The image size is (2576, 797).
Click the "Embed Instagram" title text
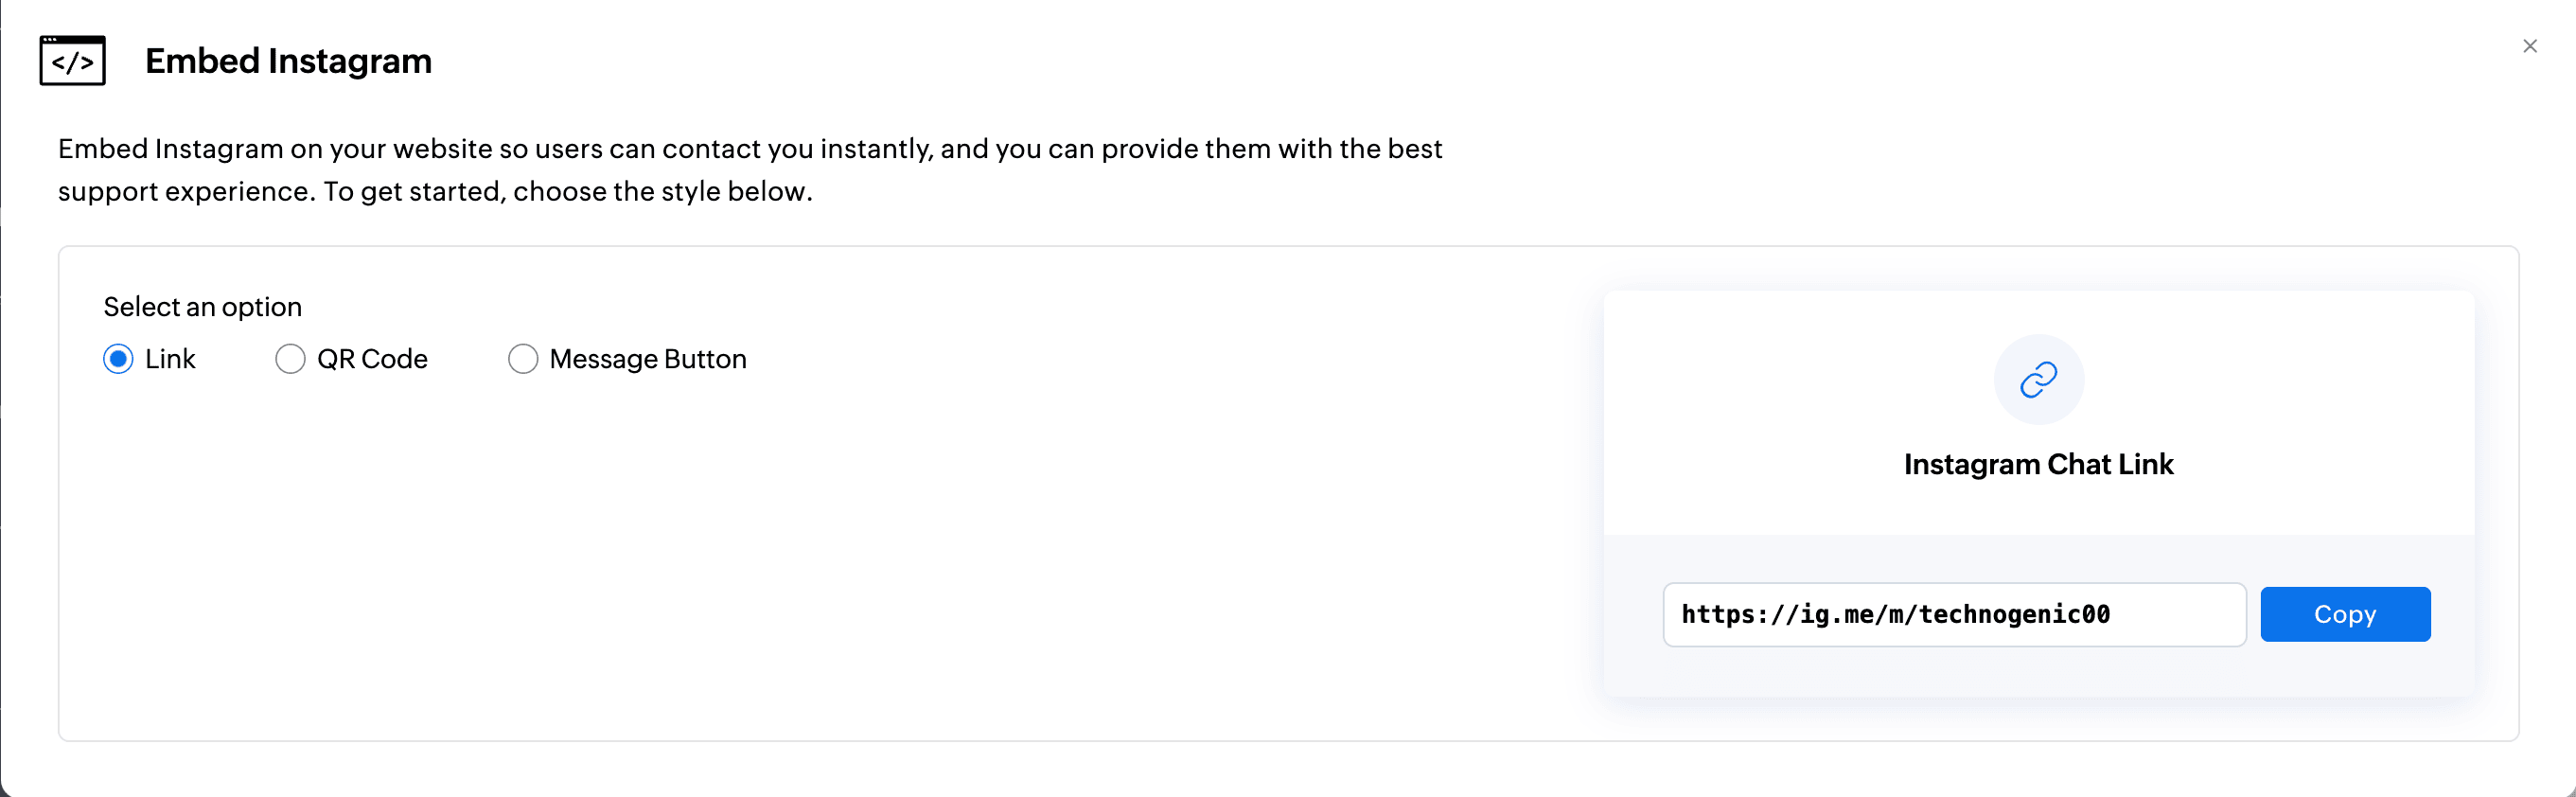tap(288, 61)
